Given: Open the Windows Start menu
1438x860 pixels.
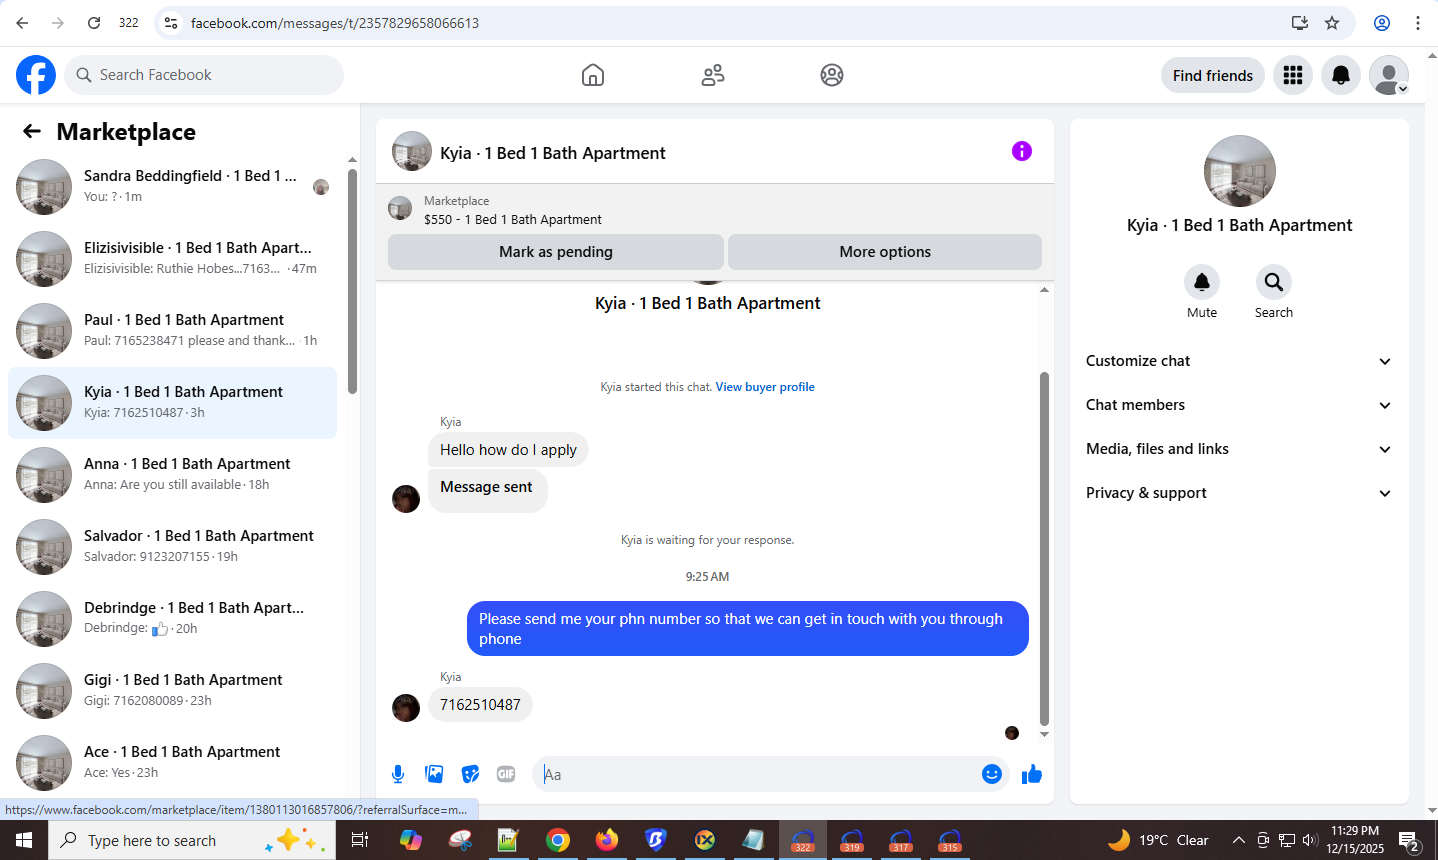Looking at the screenshot, I should [x=24, y=840].
